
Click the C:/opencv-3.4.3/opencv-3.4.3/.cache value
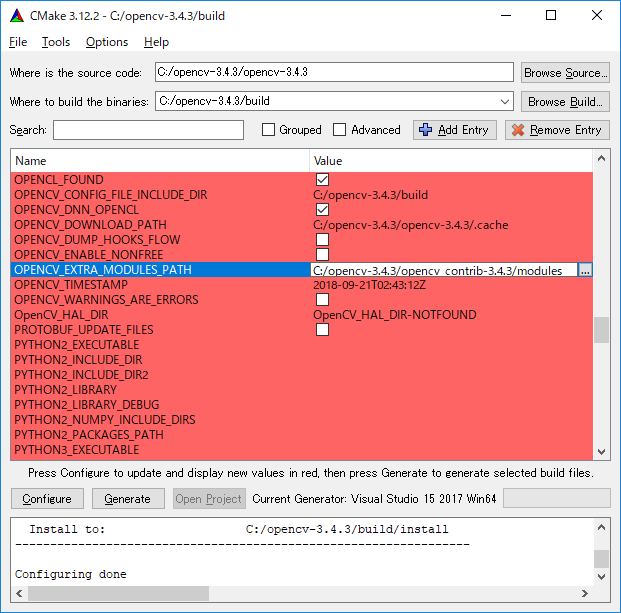click(410, 225)
